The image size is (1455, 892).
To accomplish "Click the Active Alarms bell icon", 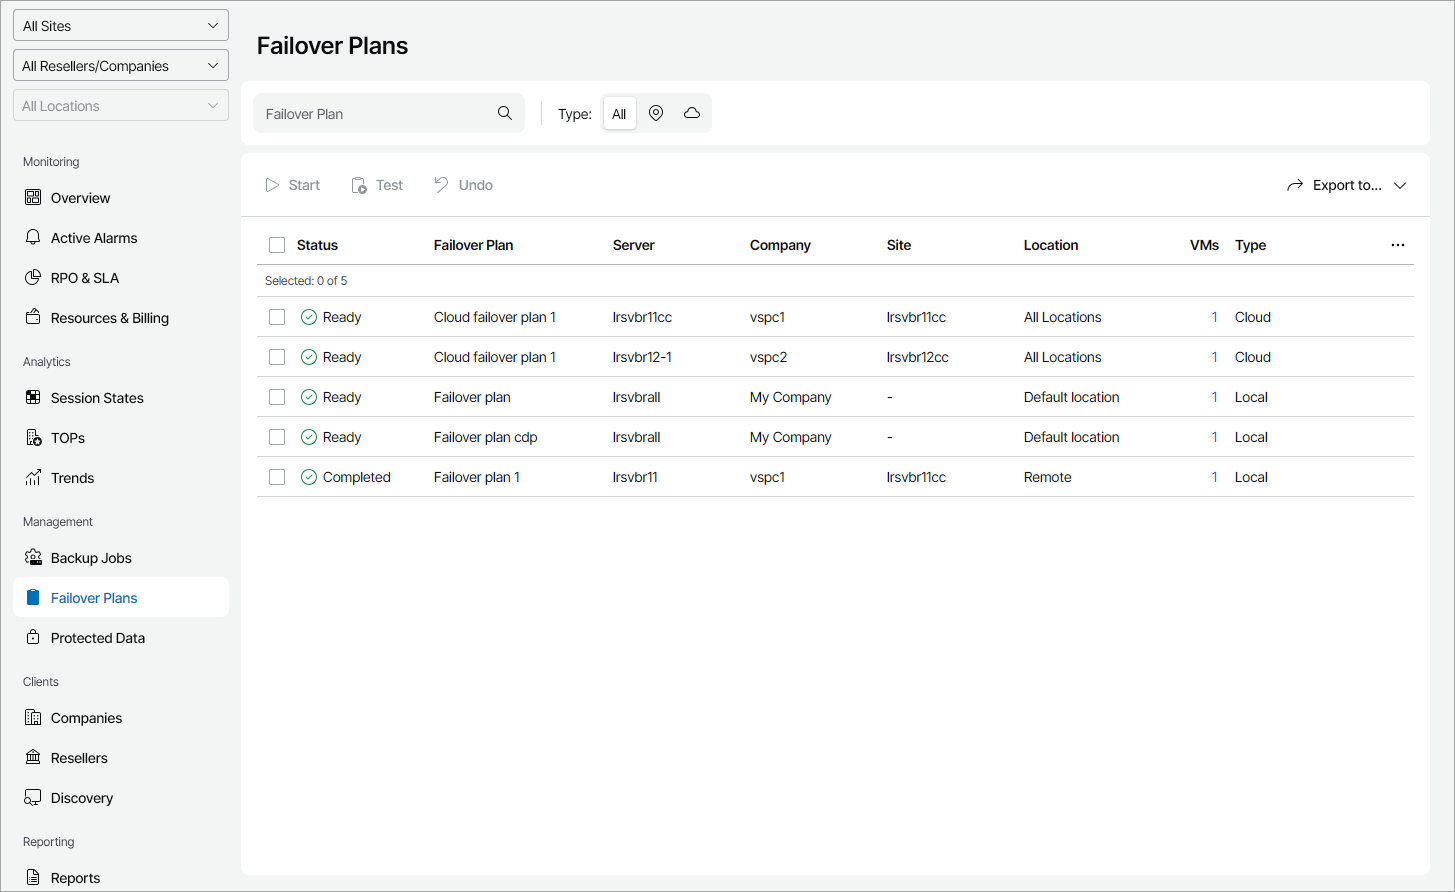I will (33, 238).
